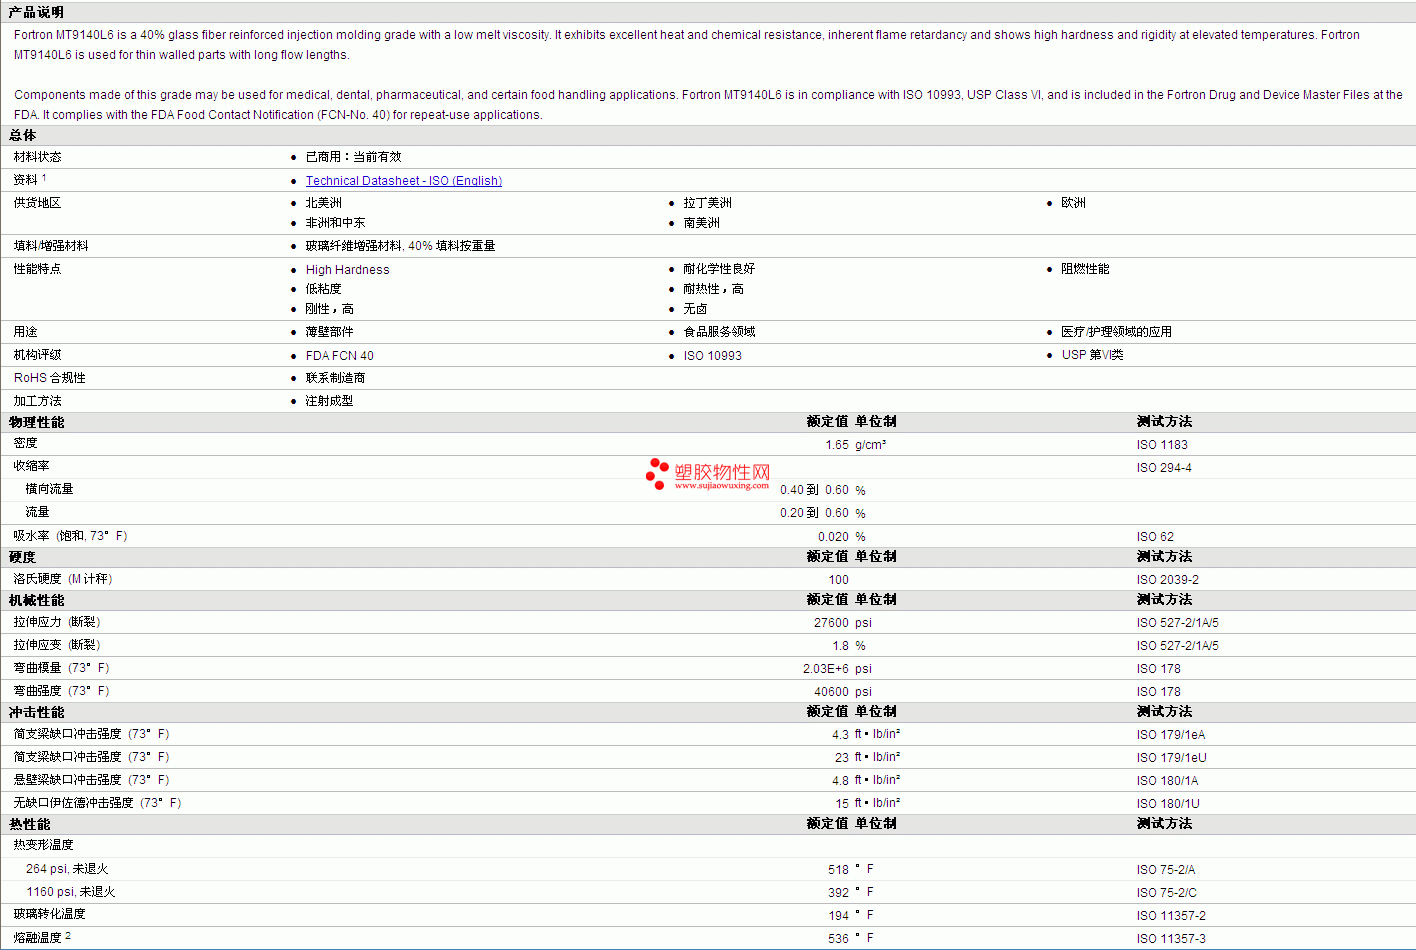This screenshot has height=950, width=1416.
Task: Select the FDA FCN 40 rating entry
Action: pos(339,356)
